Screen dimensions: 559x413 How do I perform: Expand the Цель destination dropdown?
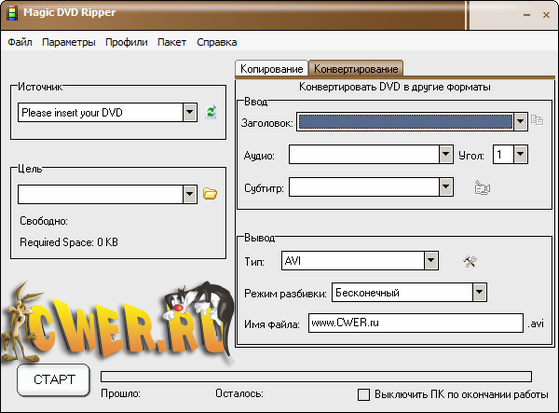coord(190,194)
